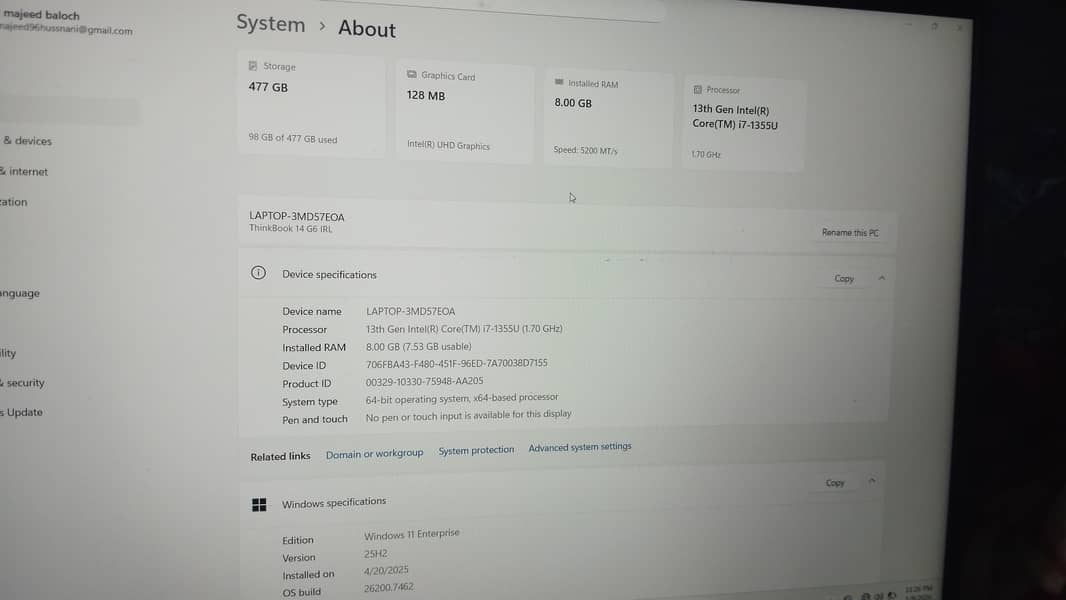Open the '& devices' sidebar item
Viewport: 1066px width, 600px height.
pyautogui.click(x=27, y=141)
